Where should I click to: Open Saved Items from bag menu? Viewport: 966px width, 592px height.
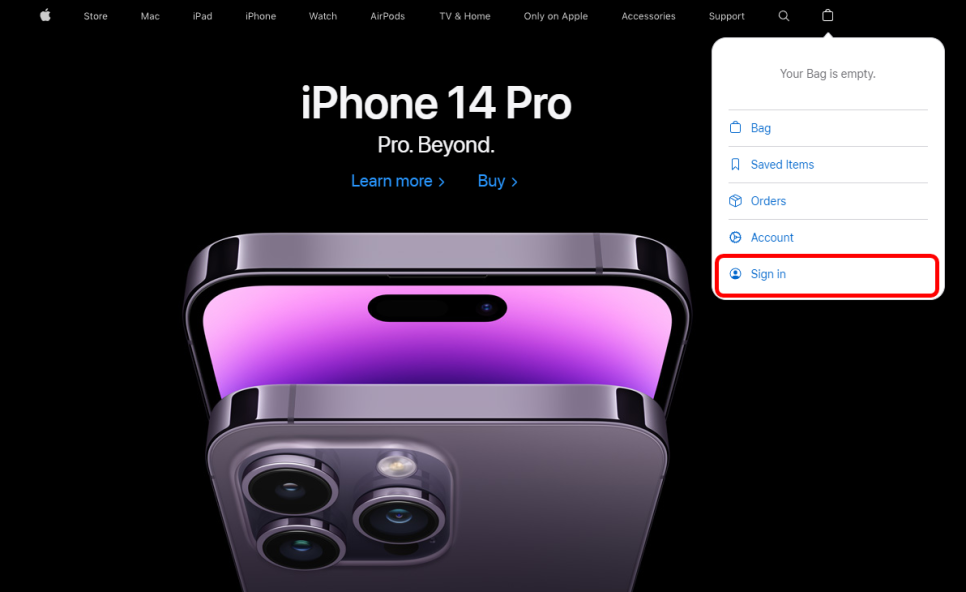tap(782, 164)
